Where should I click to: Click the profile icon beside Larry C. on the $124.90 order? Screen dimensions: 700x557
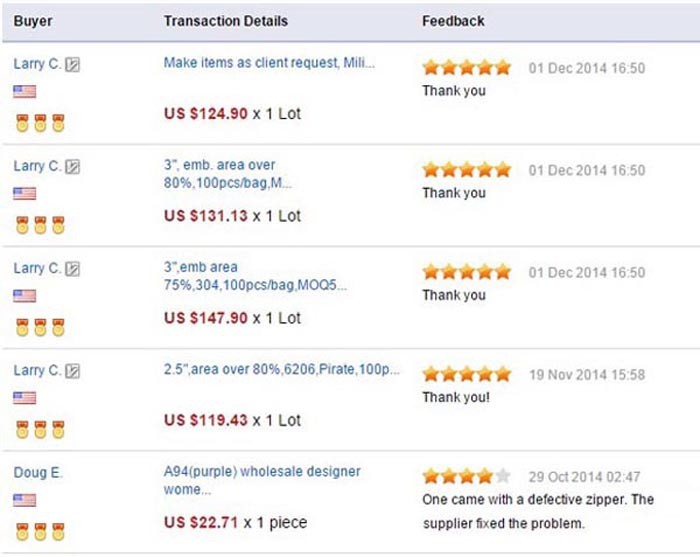click(x=73, y=64)
